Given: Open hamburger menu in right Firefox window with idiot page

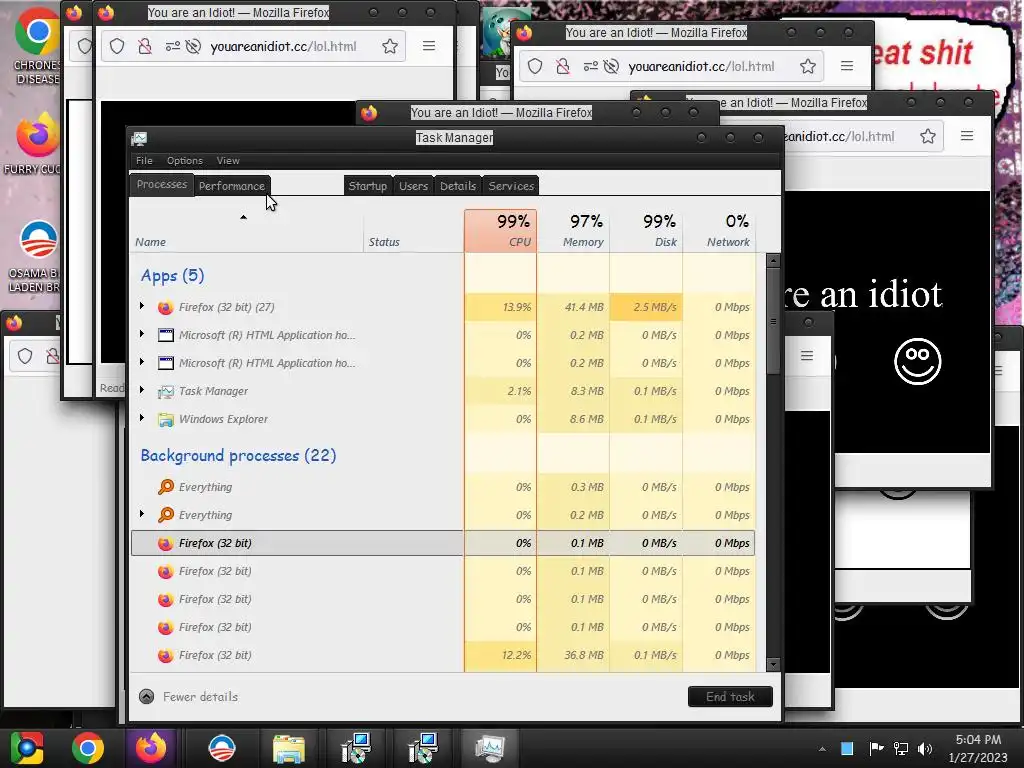Looking at the screenshot, I should (x=967, y=136).
